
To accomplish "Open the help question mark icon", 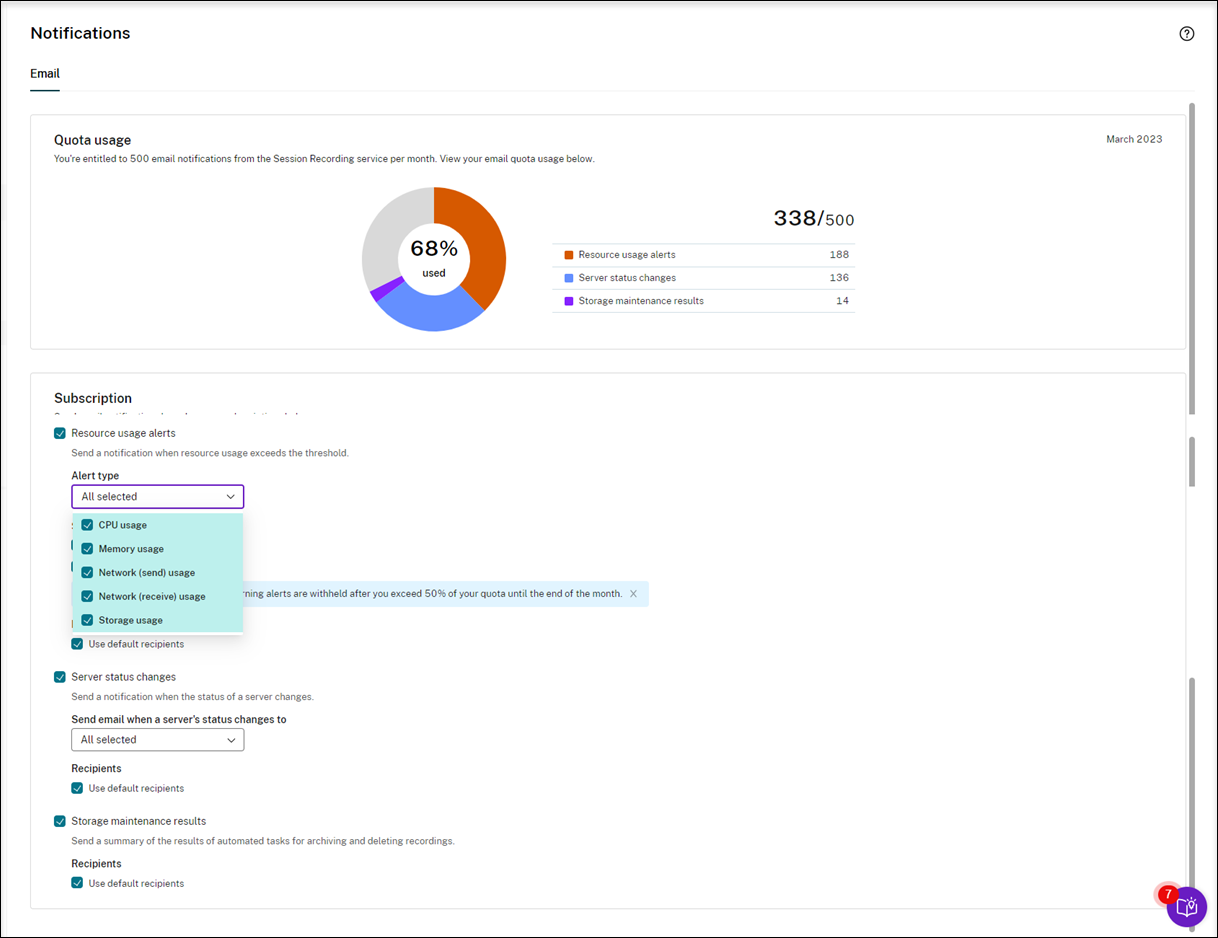I will [1187, 34].
